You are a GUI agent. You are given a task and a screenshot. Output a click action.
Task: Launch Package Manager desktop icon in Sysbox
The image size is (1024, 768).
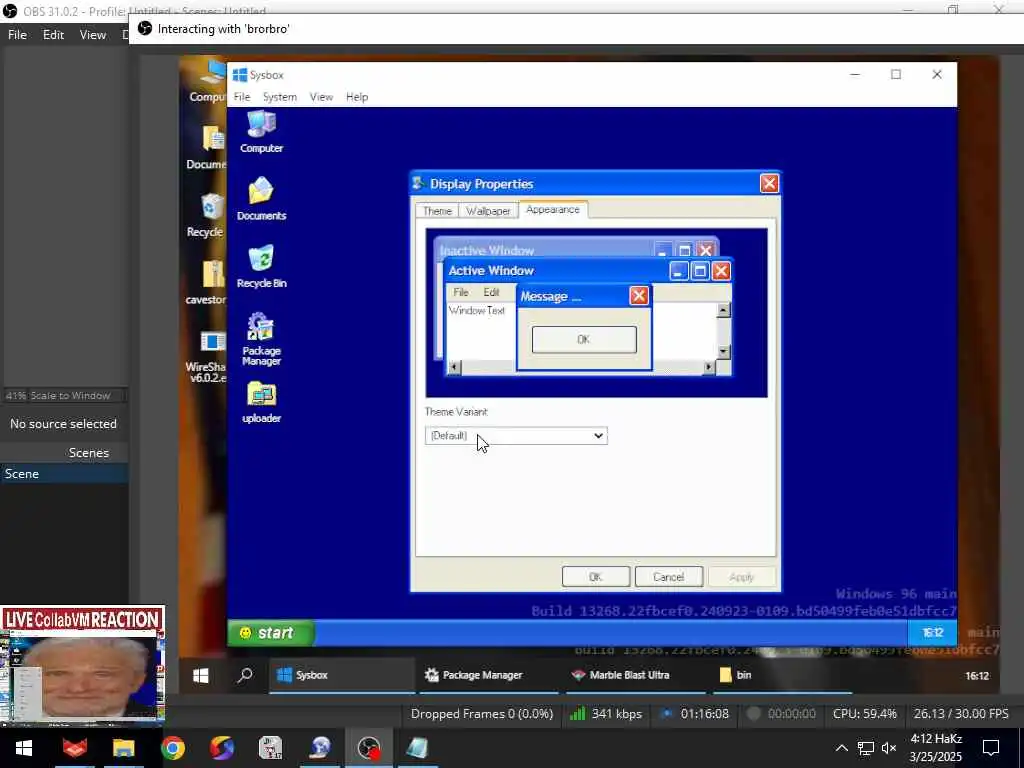click(x=261, y=338)
